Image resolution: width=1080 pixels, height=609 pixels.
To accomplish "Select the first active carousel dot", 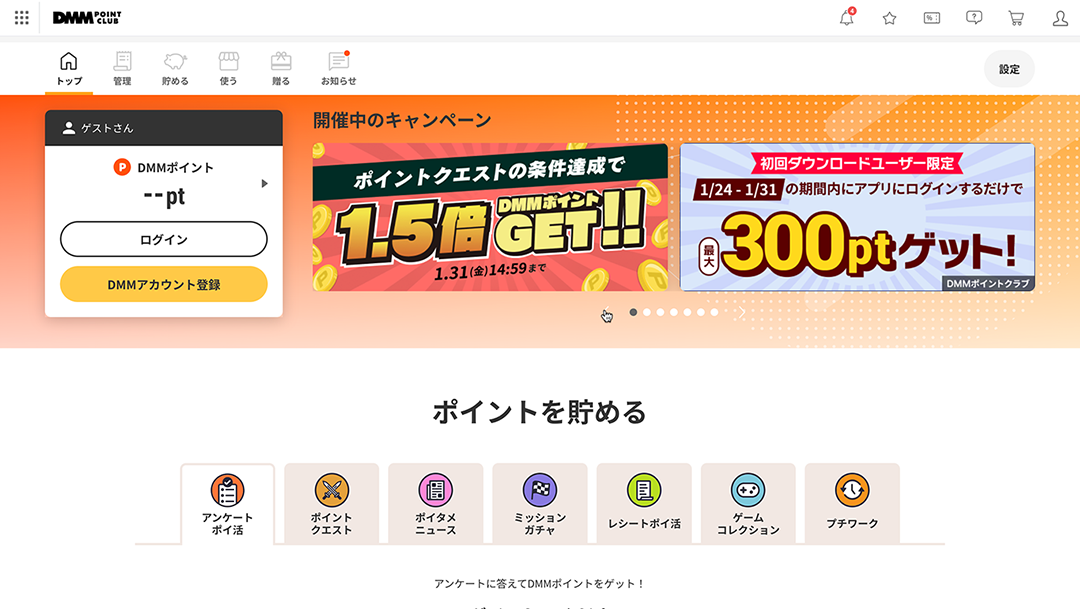I will (633, 312).
